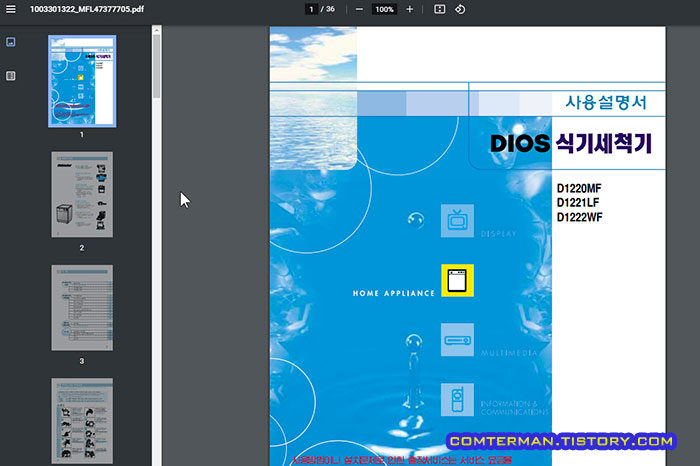Click the total page count 36
The height and width of the screenshot is (466, 700).
click(x=330, y=9)
